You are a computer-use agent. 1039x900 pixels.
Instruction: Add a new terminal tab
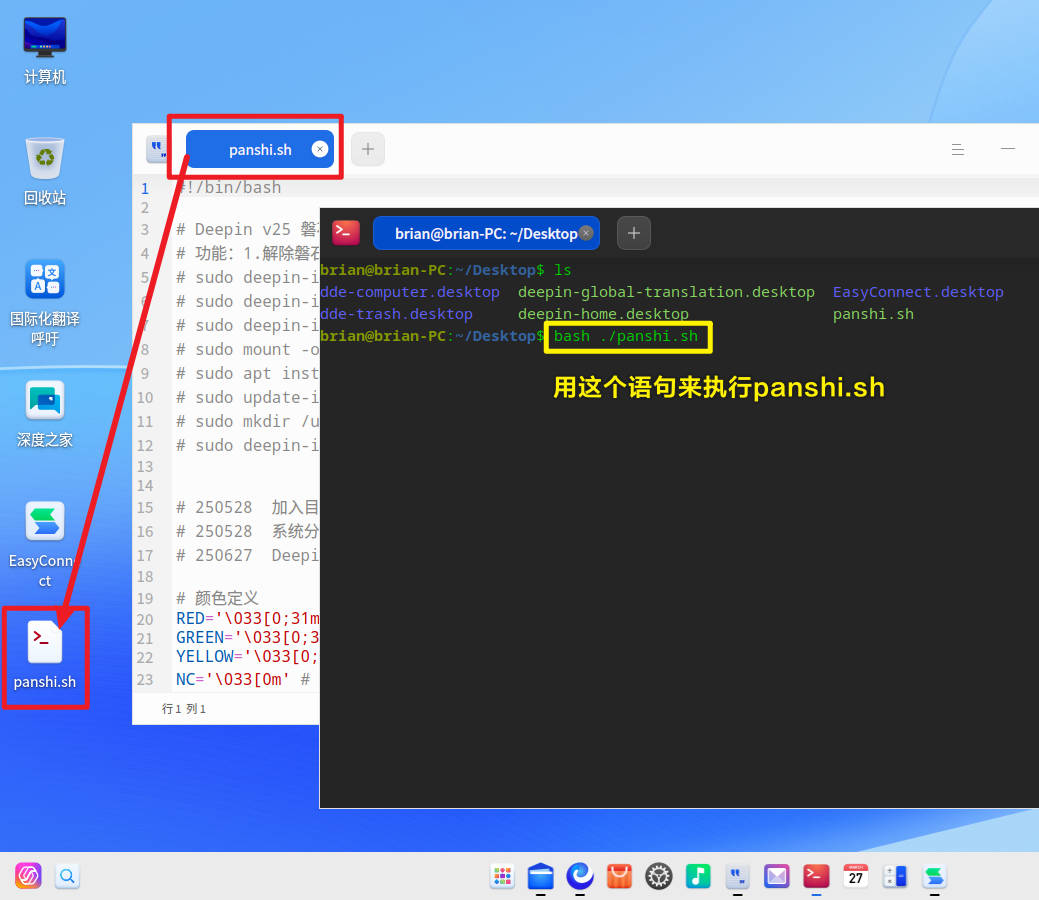click(x=633, y=233)
